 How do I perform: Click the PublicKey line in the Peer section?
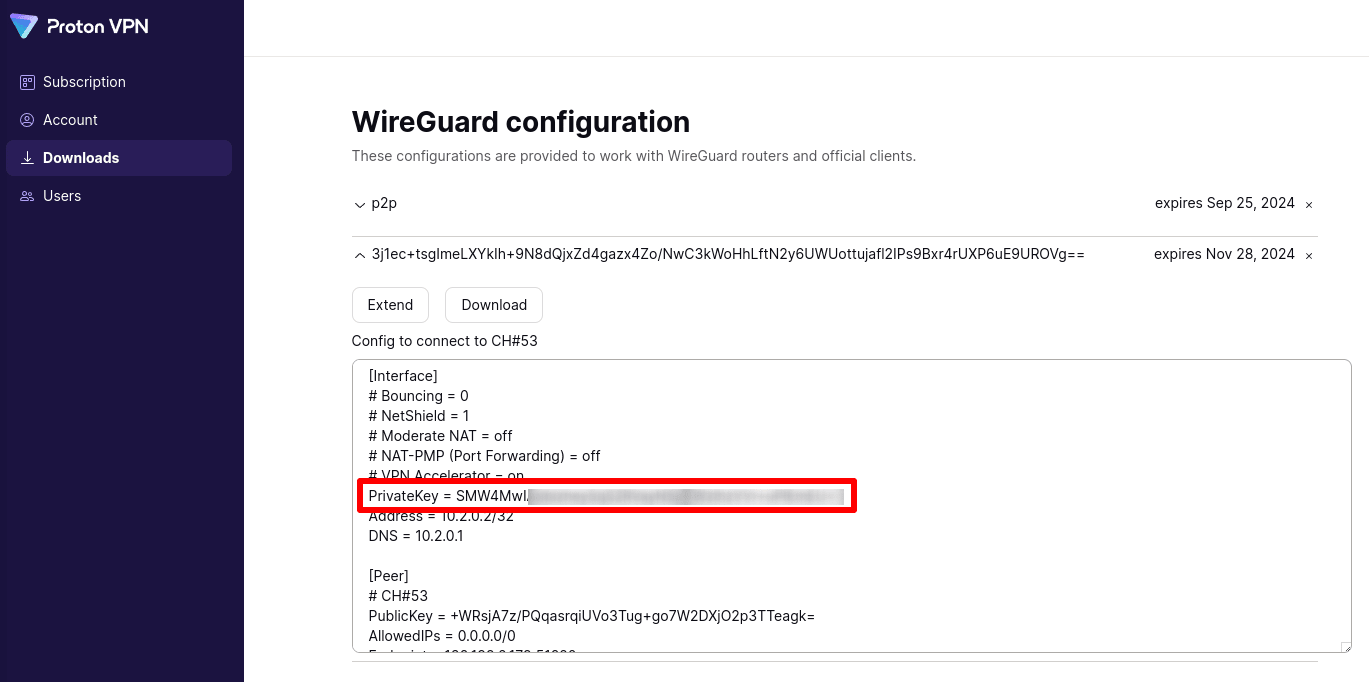pos(591,616)
